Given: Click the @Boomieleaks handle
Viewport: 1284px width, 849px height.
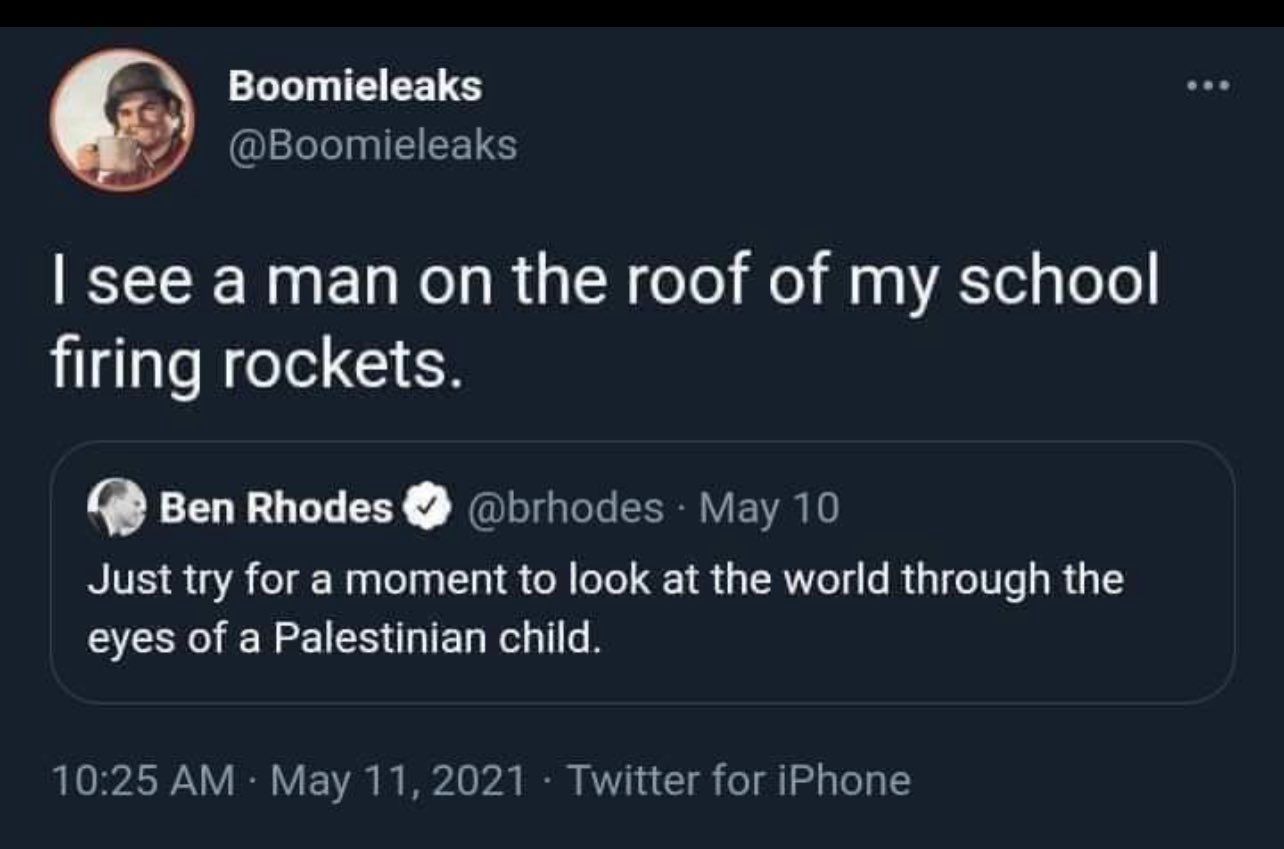Looking at the screenshot, I should click(x=372, y=146).
